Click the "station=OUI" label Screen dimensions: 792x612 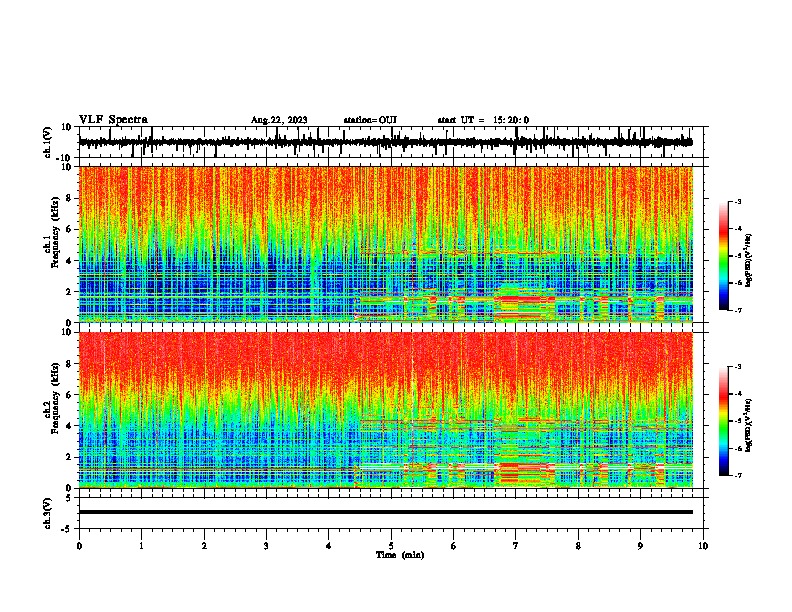point(370,120)
